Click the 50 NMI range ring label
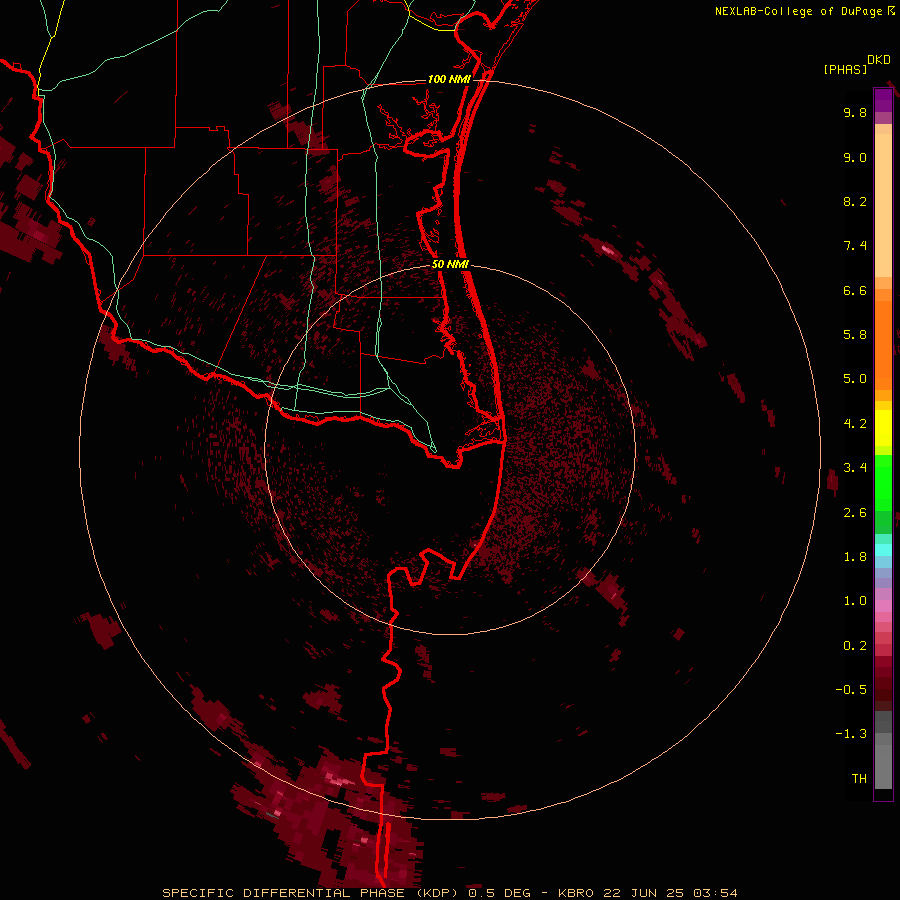The width and height of the screenshot is (900, 900). tap(450, 264)
